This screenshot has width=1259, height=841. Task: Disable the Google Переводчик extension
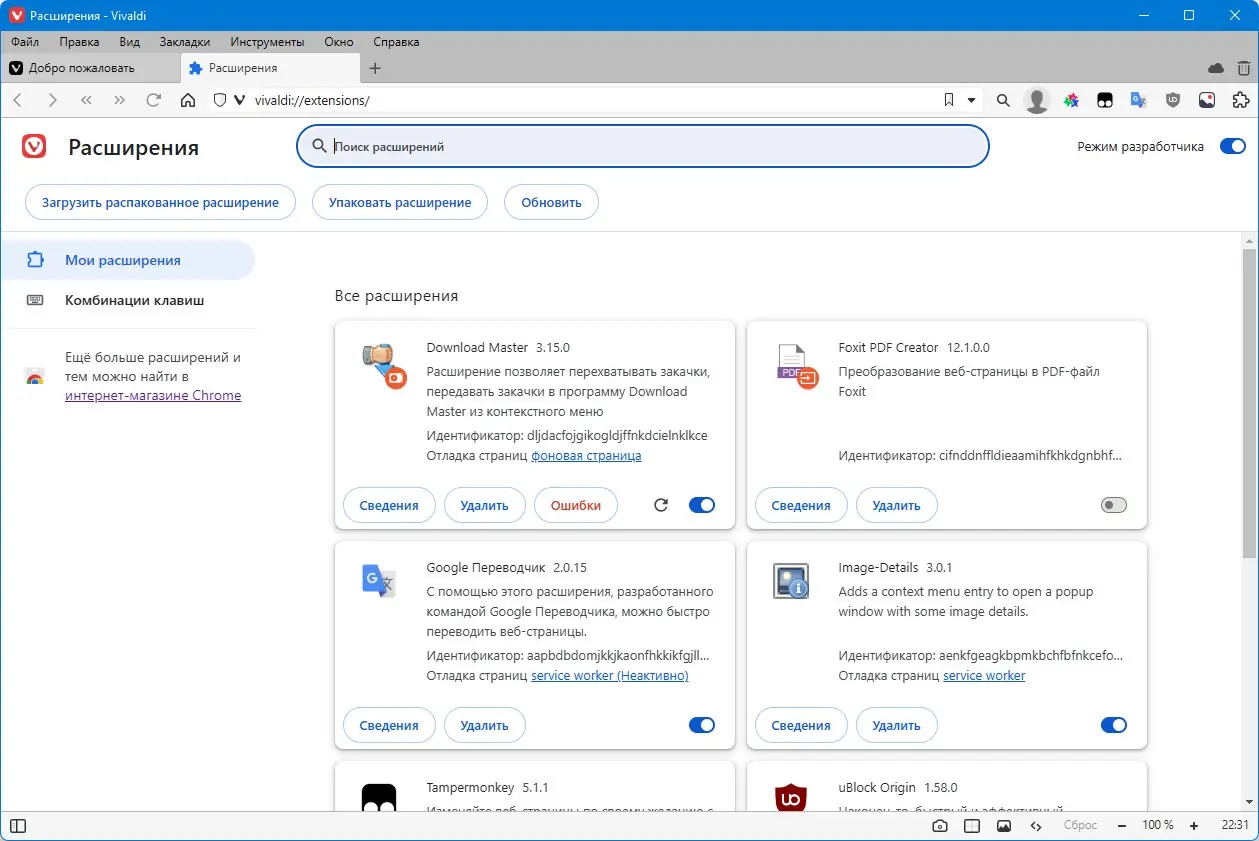click(702, 725)
